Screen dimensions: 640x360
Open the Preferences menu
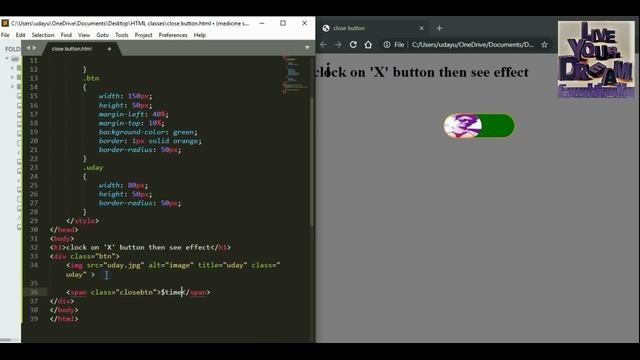[173, 35]
